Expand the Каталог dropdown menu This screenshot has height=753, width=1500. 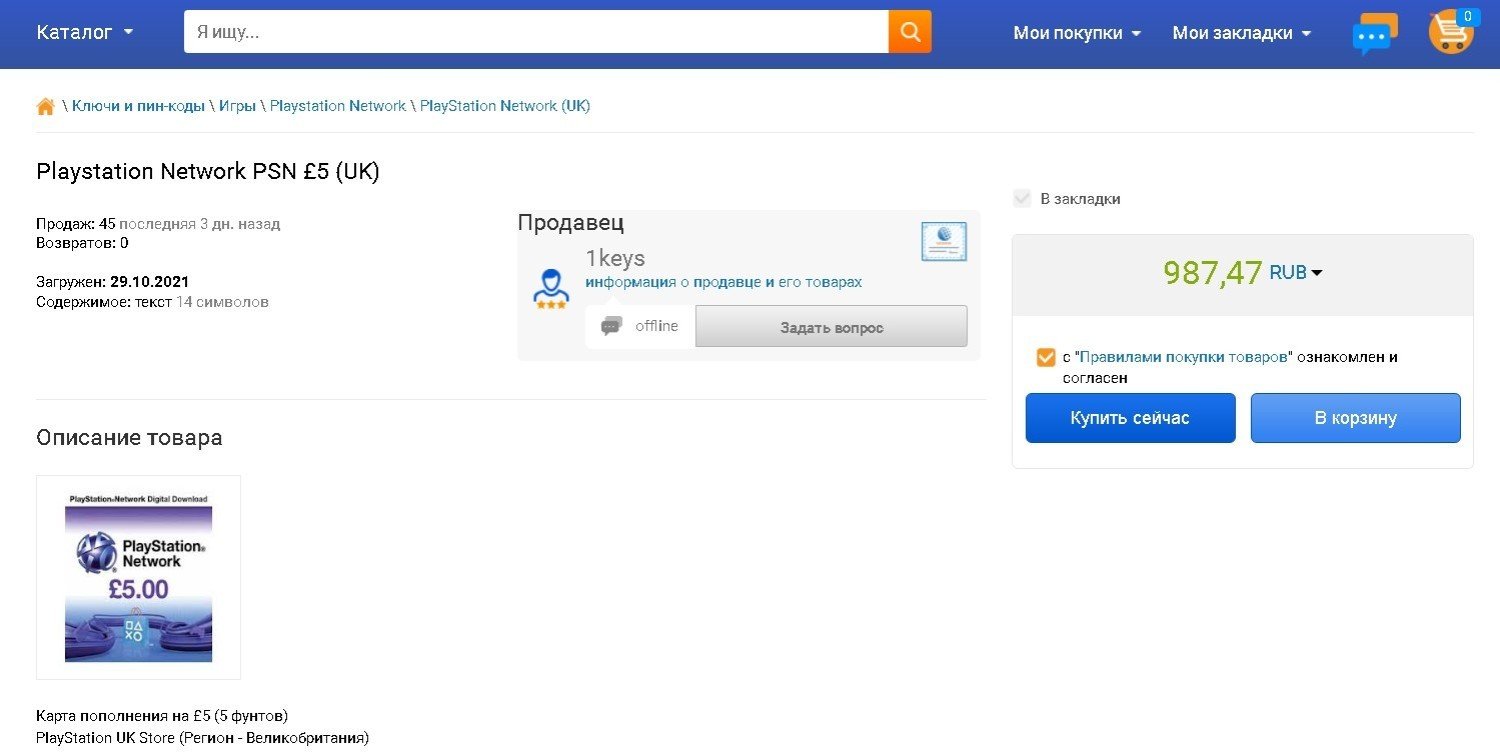85,32
